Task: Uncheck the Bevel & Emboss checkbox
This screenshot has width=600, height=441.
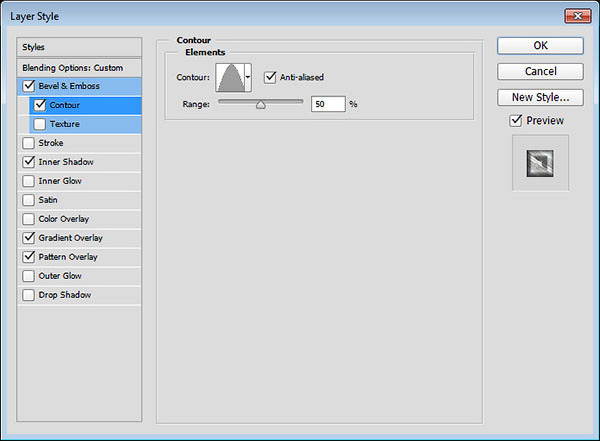Action: click(29, 86)
